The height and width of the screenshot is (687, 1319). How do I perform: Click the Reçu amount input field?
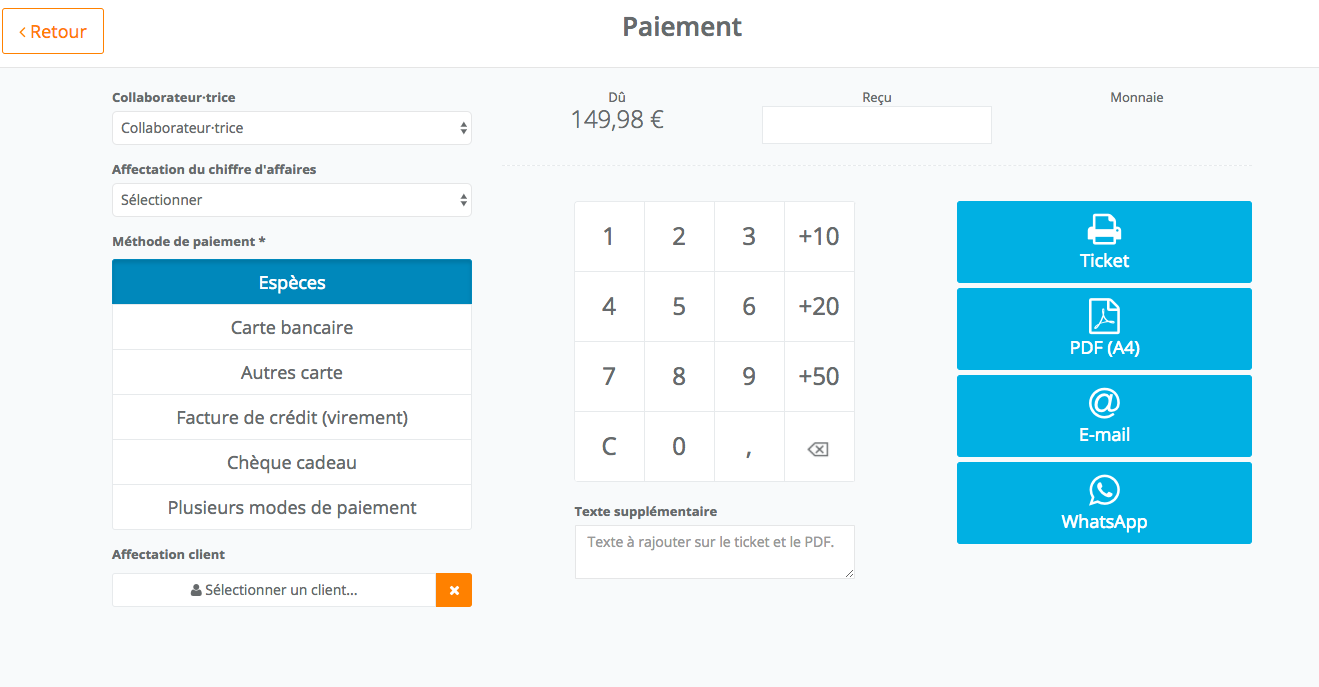coord(876,125)
